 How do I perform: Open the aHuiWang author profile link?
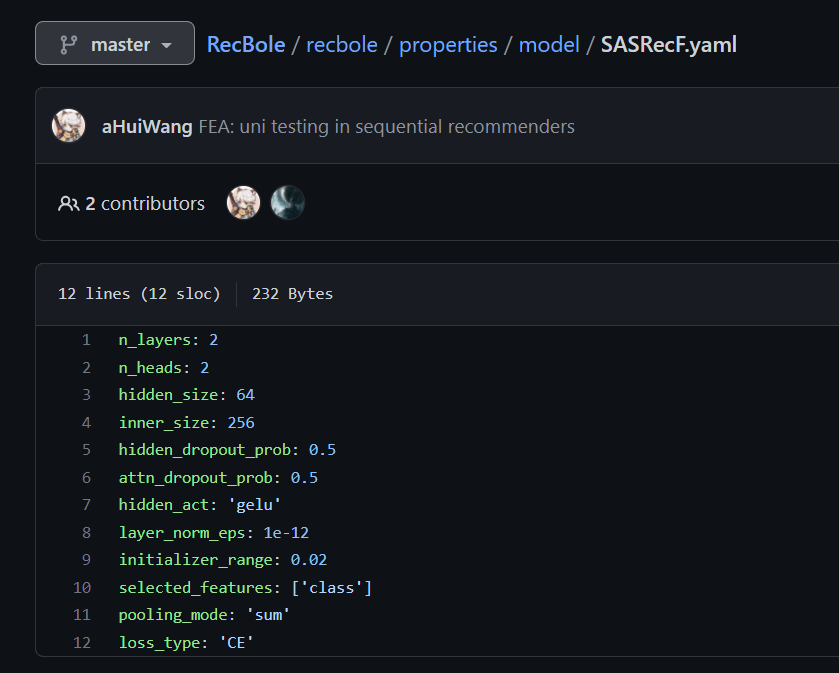tap(147, 127)
